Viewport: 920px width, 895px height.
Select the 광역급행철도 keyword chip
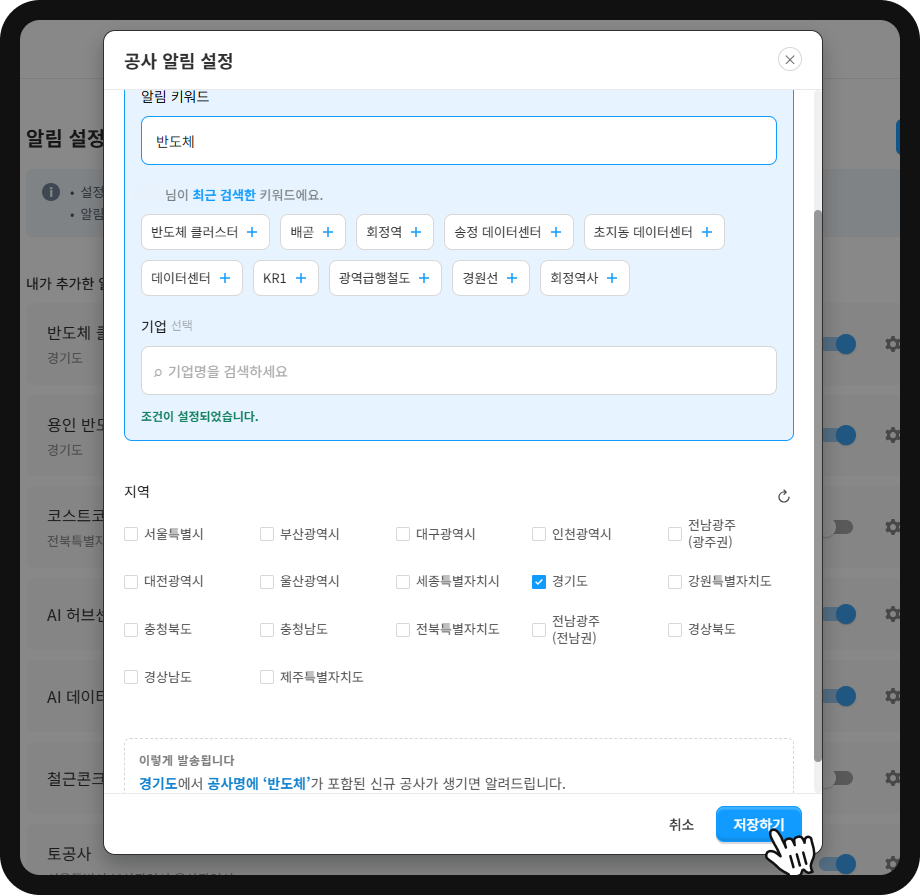[385, 278]
